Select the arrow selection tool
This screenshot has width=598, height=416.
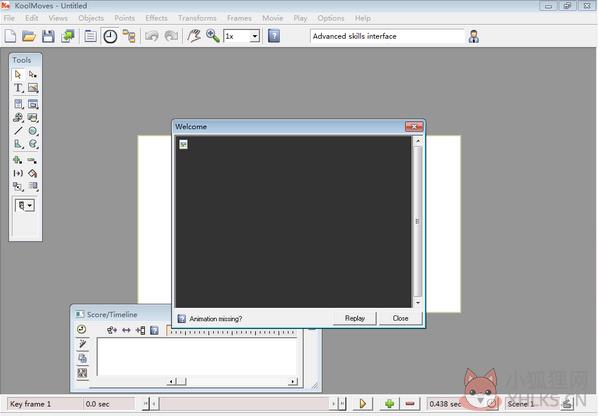point(18,74)
